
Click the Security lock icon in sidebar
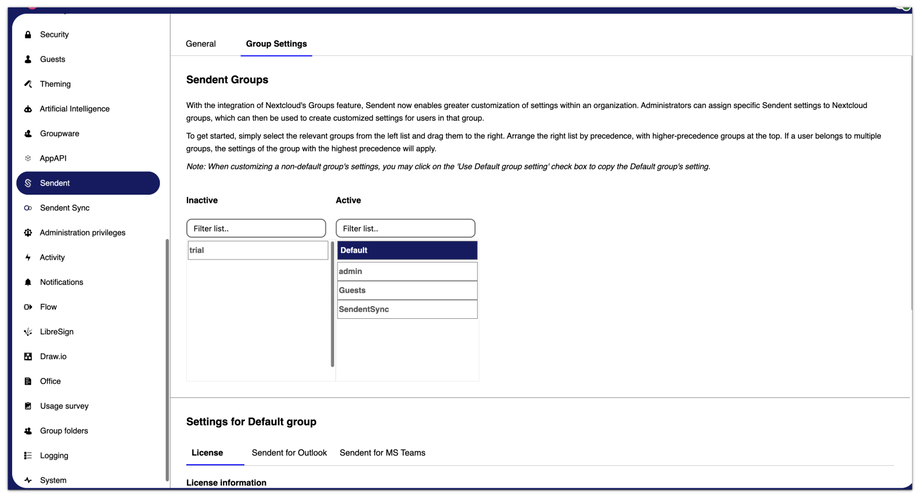pos(28,35)
